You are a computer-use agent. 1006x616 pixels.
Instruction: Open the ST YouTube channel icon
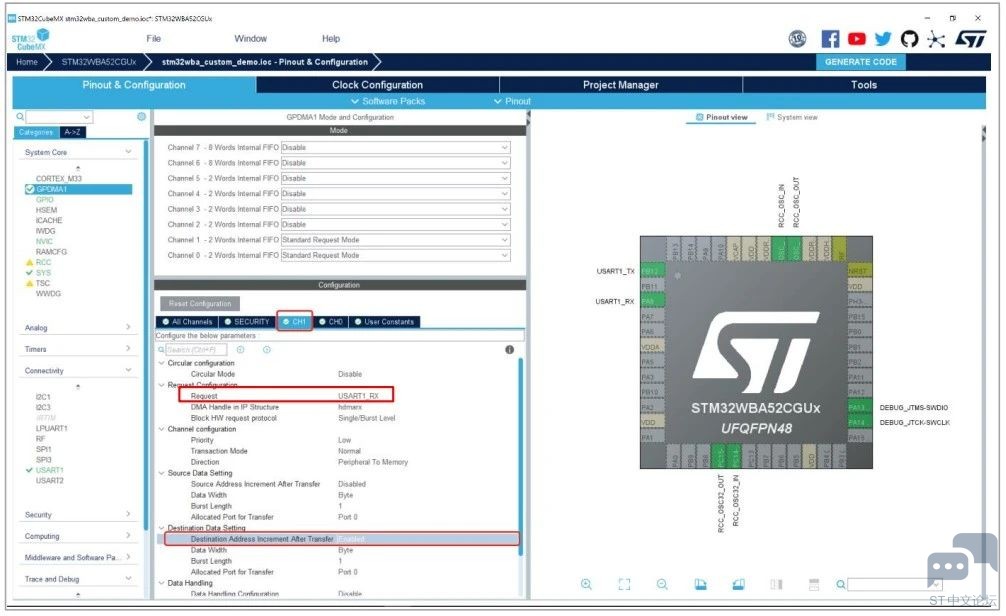(857, 39)
